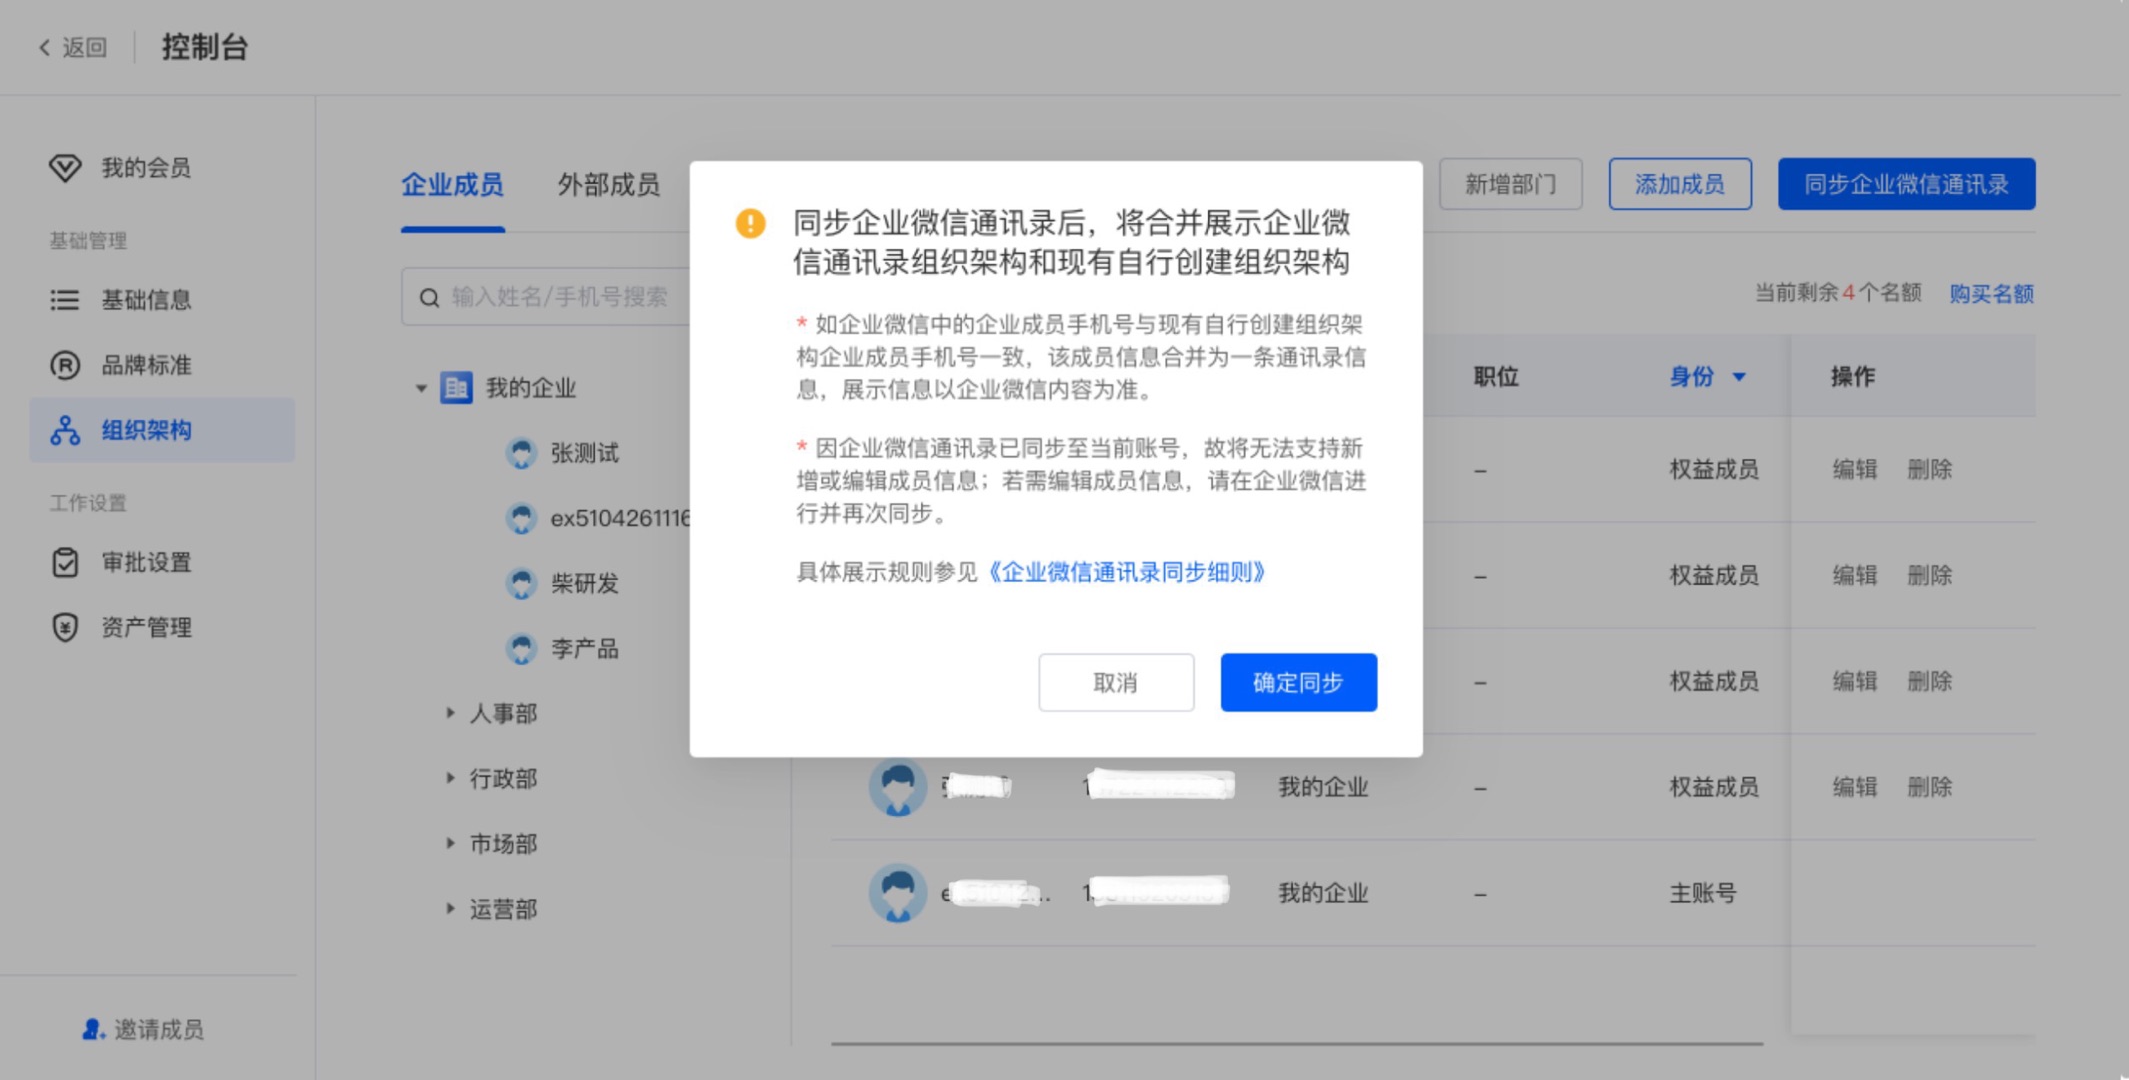Switch to the 企业成员 tab
Image resolution: width=2129 pixels, height=1080 pixels.
[452, 185]
